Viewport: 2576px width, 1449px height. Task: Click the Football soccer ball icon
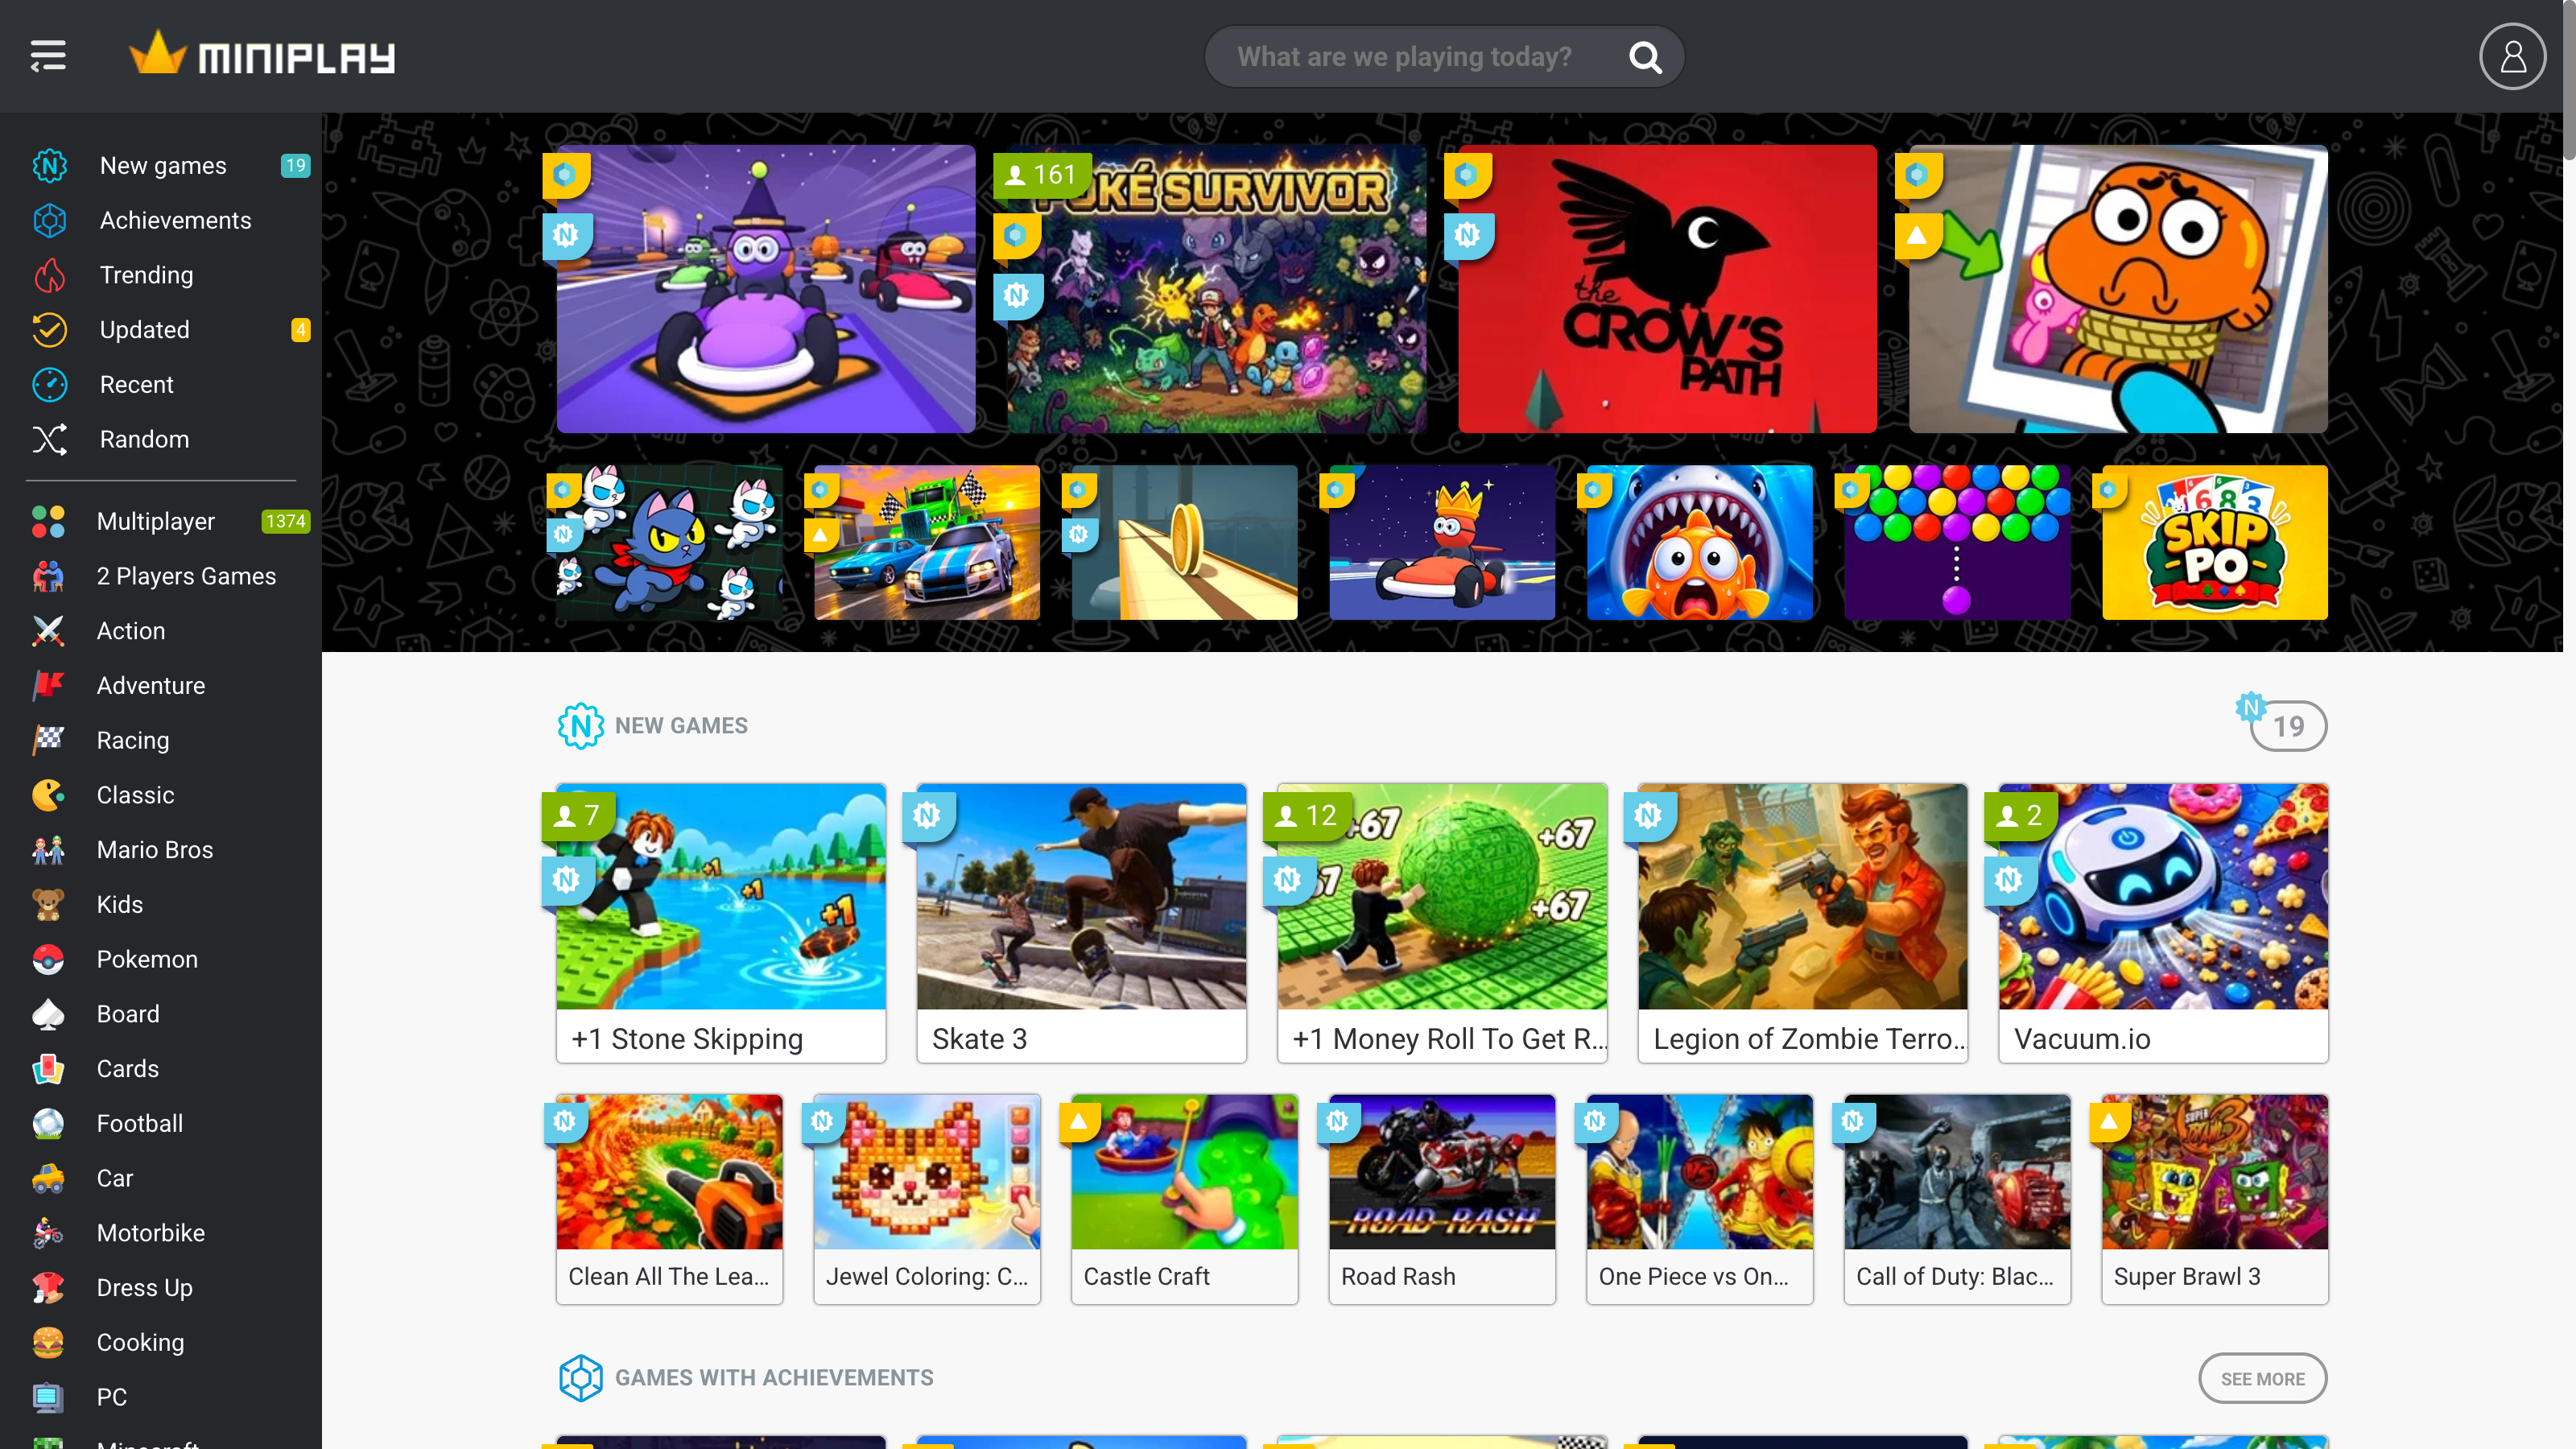tap(48, 1123)
